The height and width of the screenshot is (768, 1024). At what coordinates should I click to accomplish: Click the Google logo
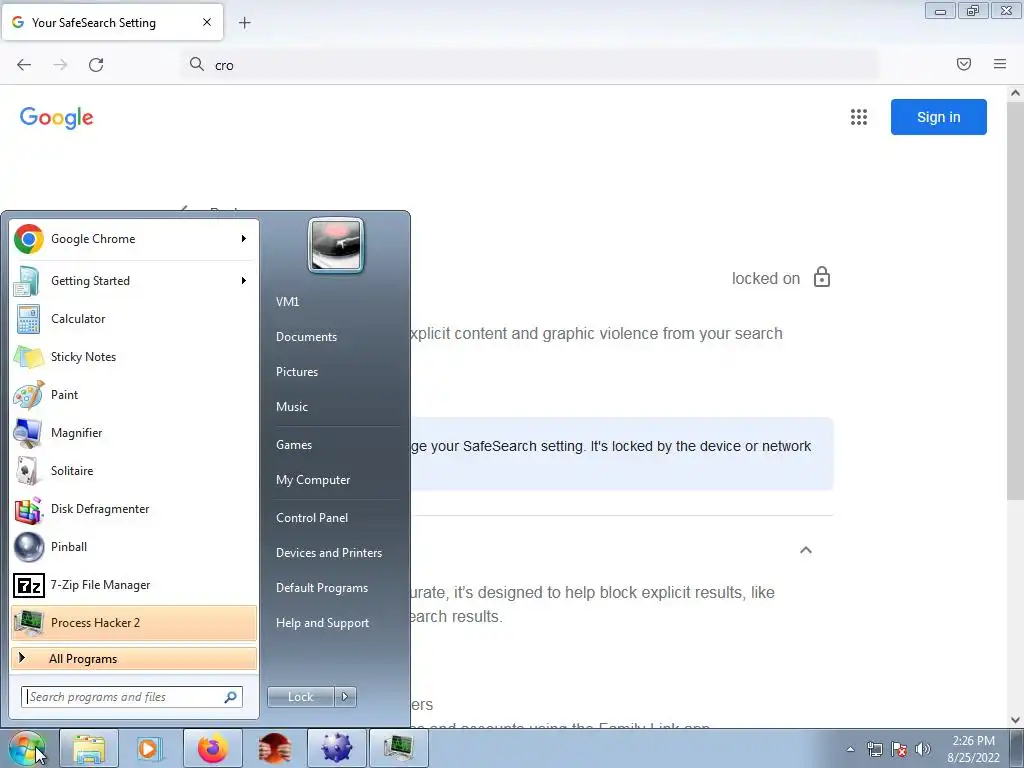pos(57,118)
